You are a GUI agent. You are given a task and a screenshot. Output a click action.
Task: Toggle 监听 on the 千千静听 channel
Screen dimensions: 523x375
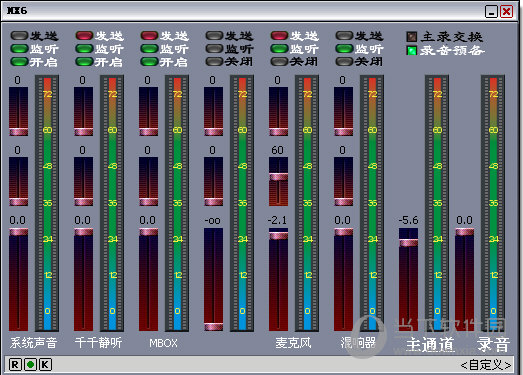(x=84, y=49)
